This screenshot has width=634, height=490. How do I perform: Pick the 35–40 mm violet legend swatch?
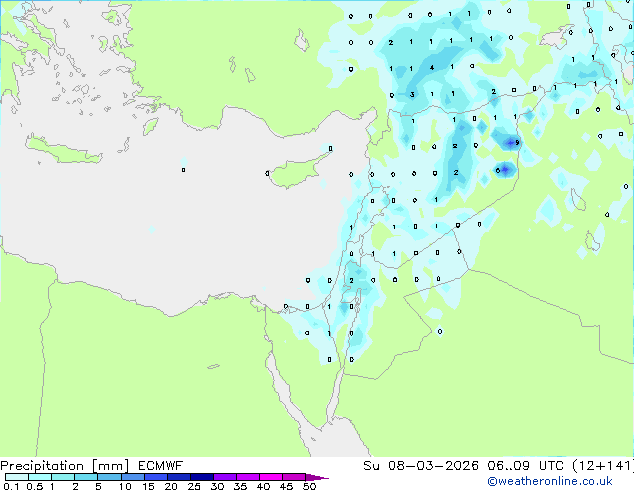pyautogui.click(x=247, y=477)
